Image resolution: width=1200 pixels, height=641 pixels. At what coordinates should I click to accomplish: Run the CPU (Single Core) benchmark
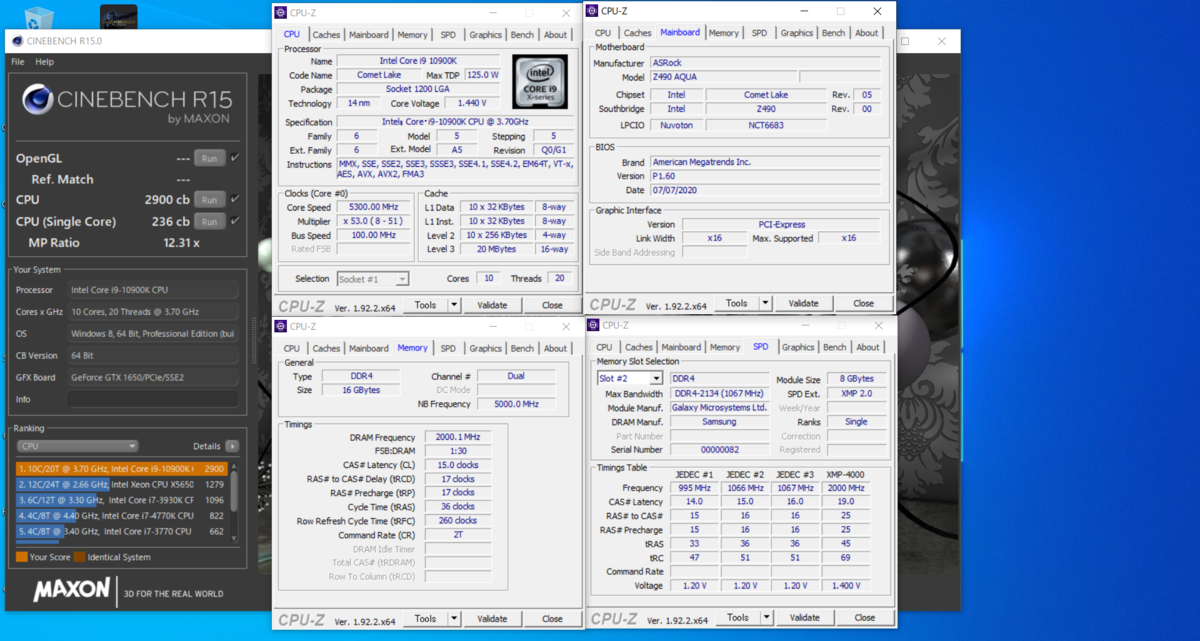click(x=209, y=221)
